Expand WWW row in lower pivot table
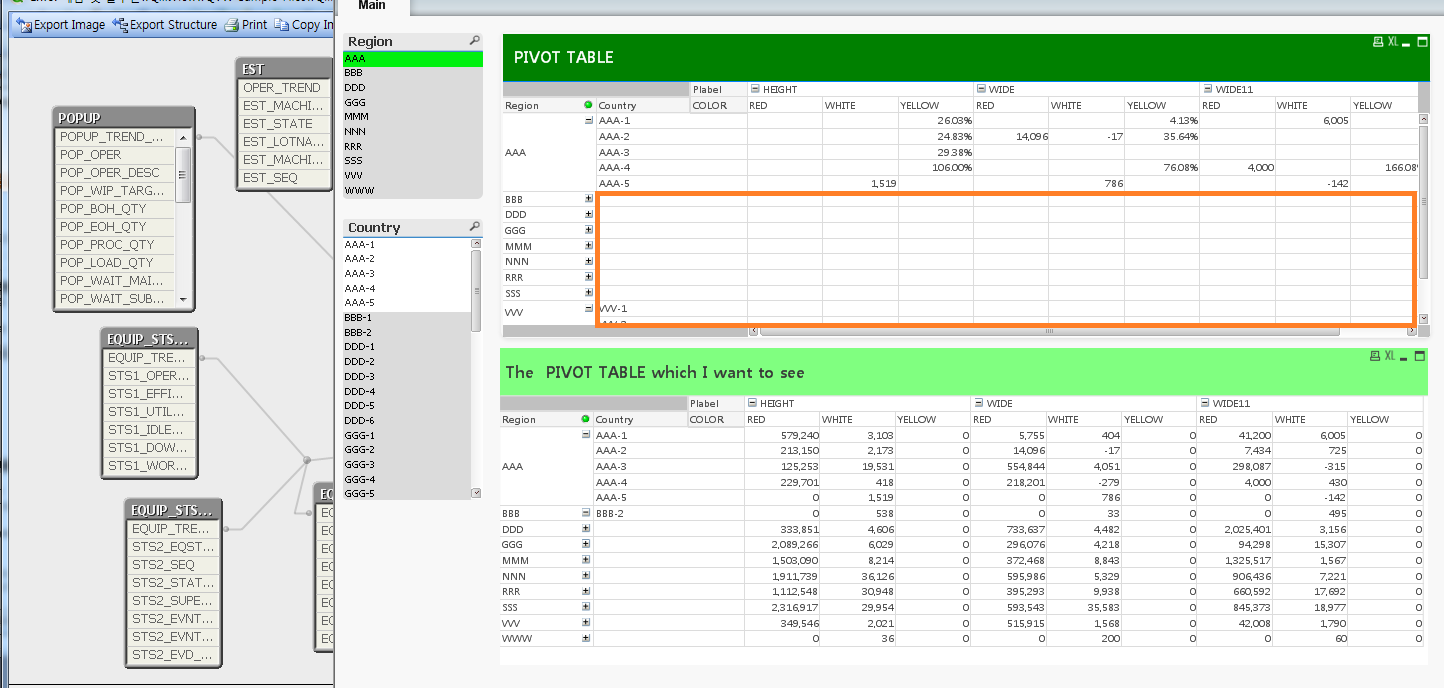Screen dimensions: 1448x696 click(586, 638)
